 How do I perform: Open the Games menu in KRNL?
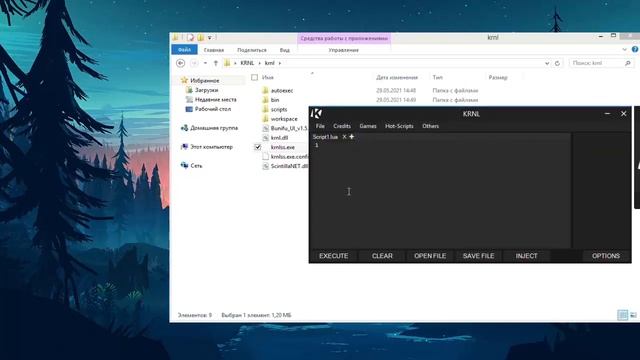tap(368, 126)
